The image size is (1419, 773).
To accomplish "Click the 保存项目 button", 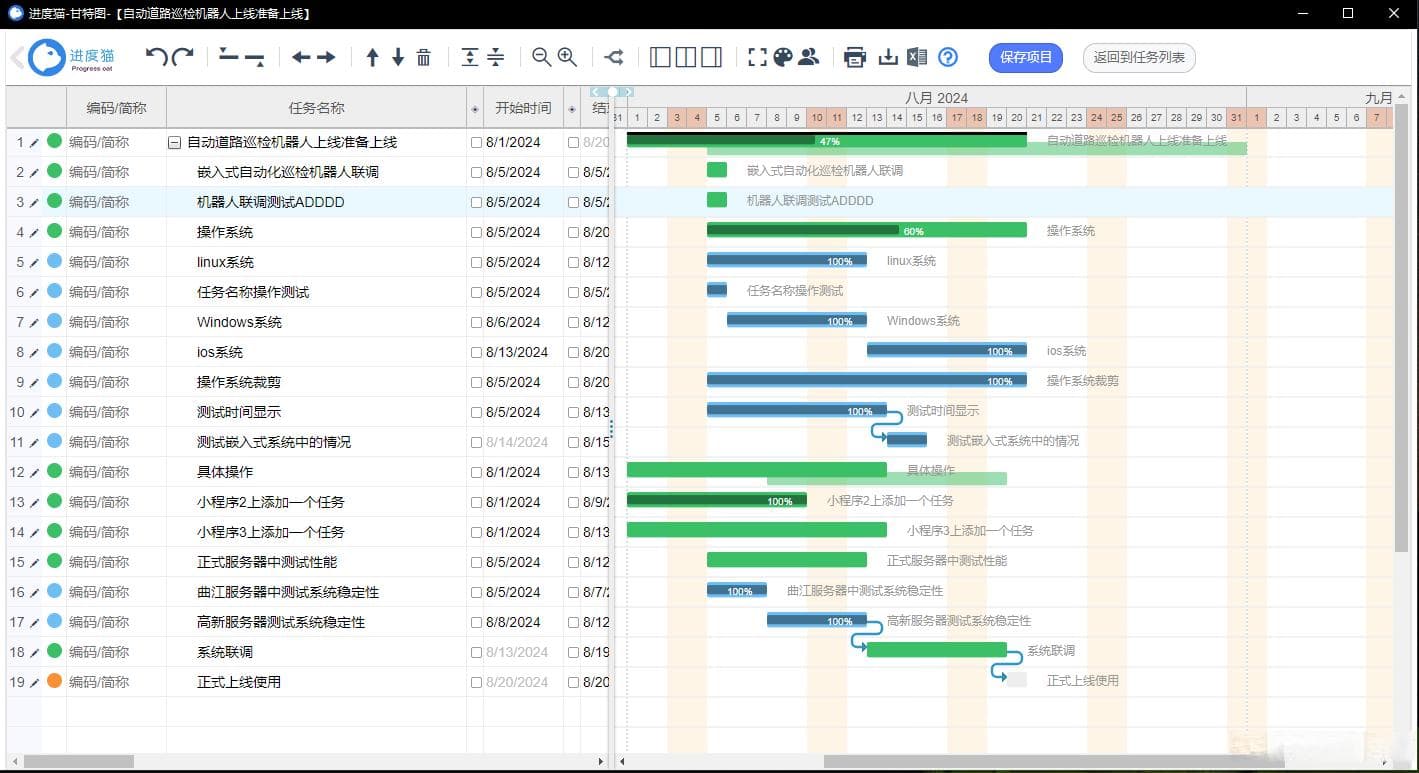I will 1026,57.
